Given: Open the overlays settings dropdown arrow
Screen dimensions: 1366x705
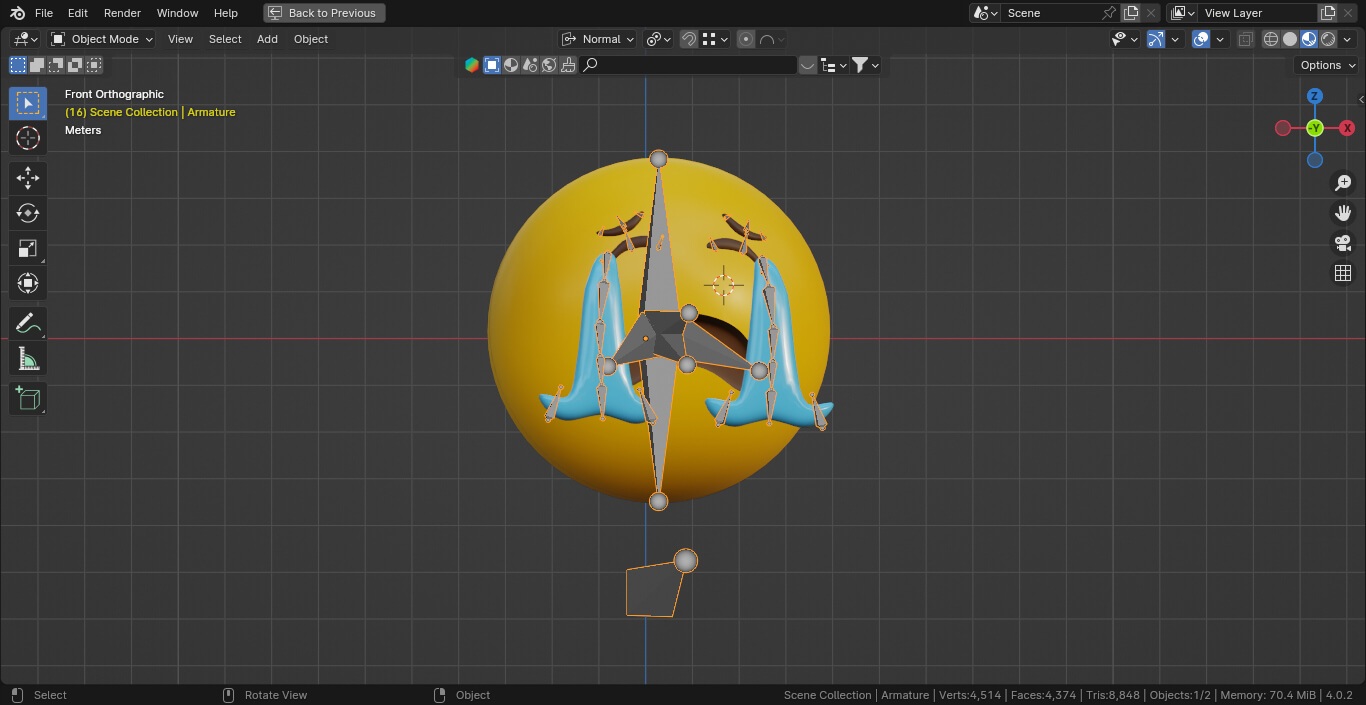Looking at the screenshot, I should pos(1221,39).
